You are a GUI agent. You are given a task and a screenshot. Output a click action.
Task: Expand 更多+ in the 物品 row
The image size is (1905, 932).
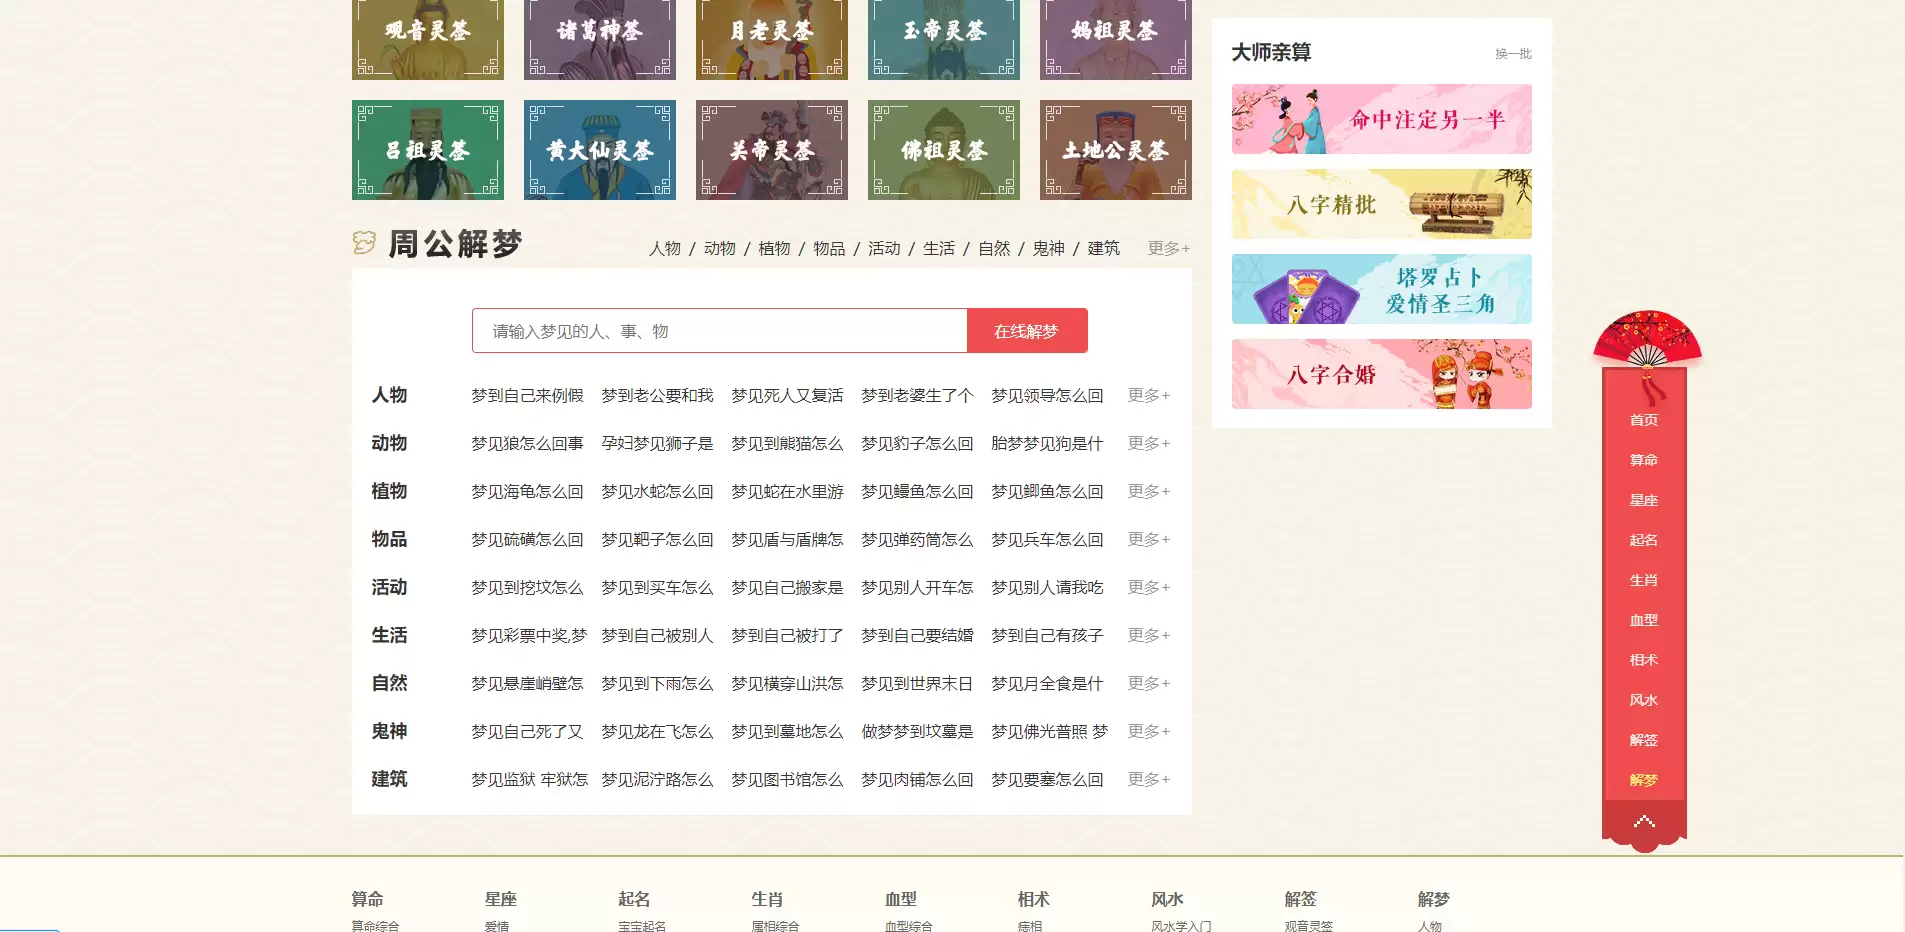pyautogui.click(x=1149, y=539)
